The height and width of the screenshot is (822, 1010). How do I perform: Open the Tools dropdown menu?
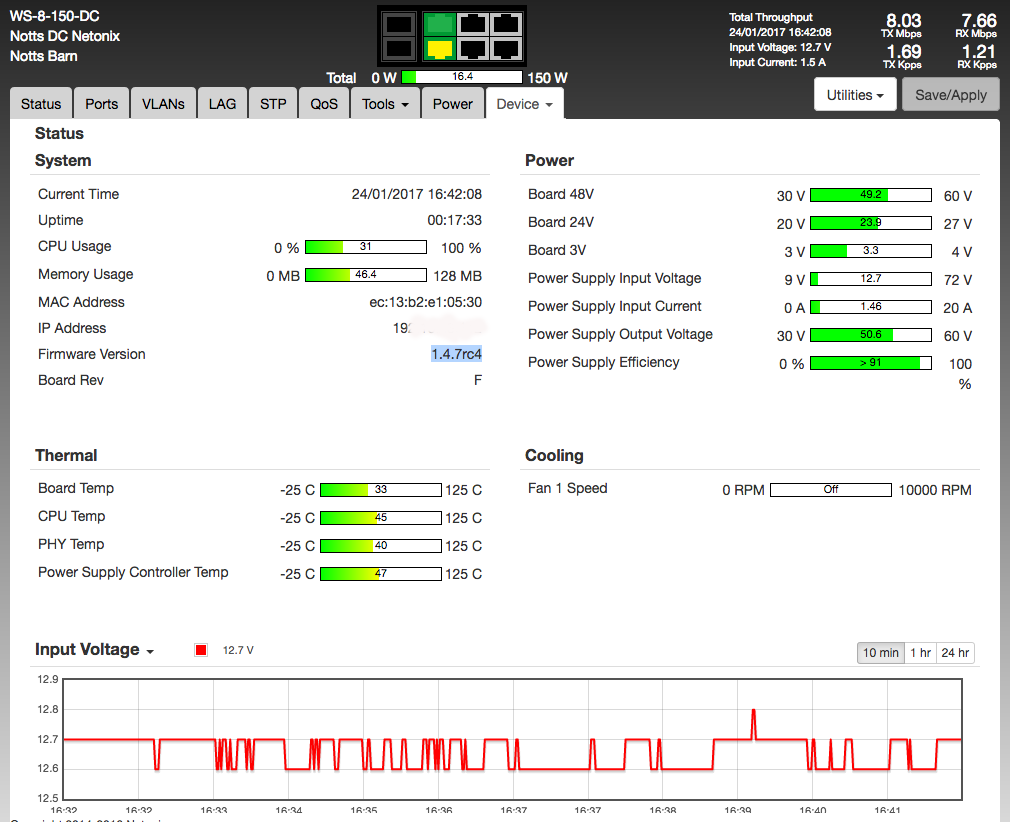(385, 104)
